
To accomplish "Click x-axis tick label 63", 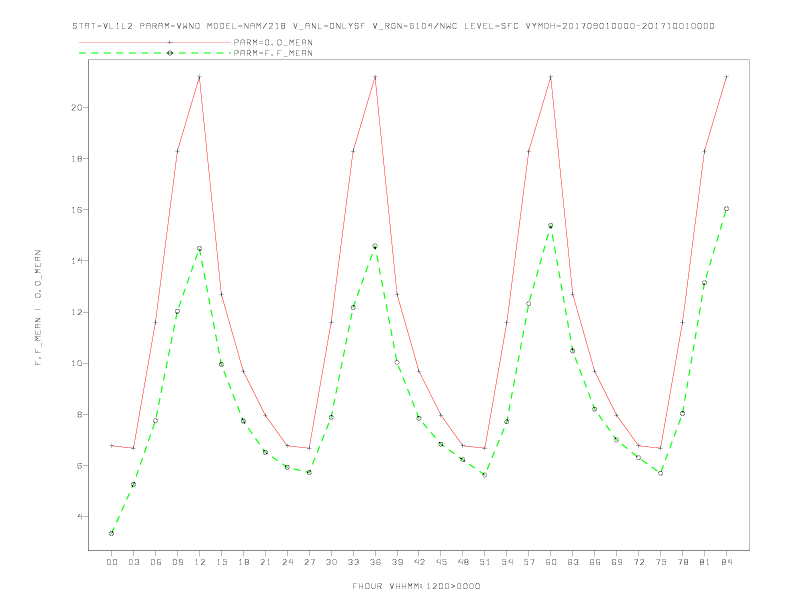I will click(573, 562).
